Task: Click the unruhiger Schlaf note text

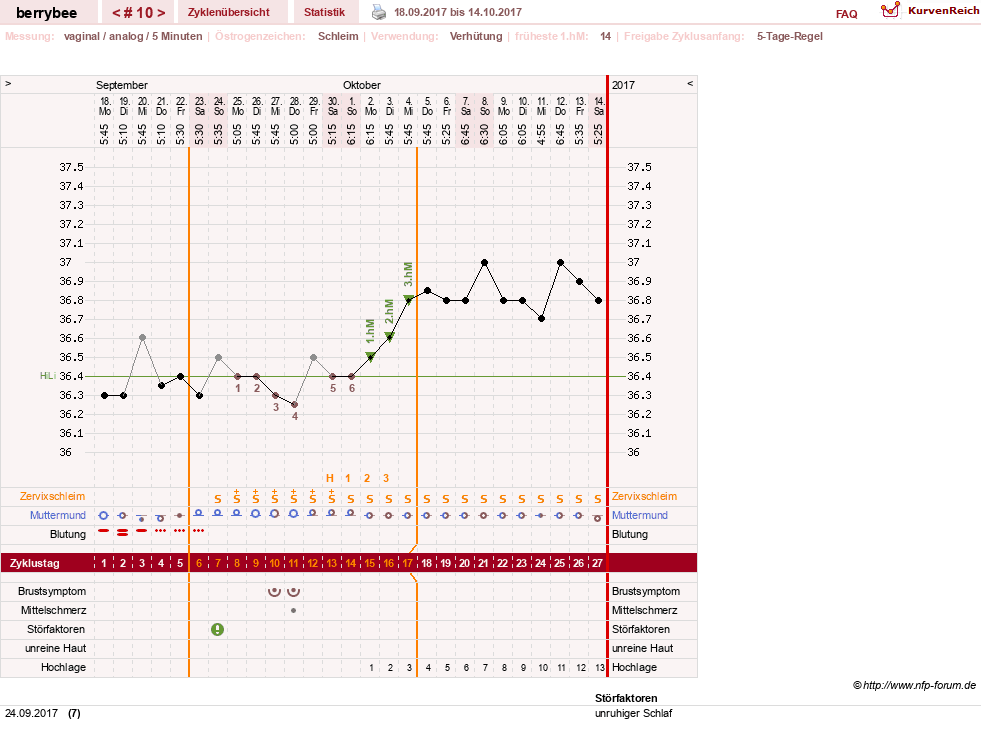Action: coord(633,713)
